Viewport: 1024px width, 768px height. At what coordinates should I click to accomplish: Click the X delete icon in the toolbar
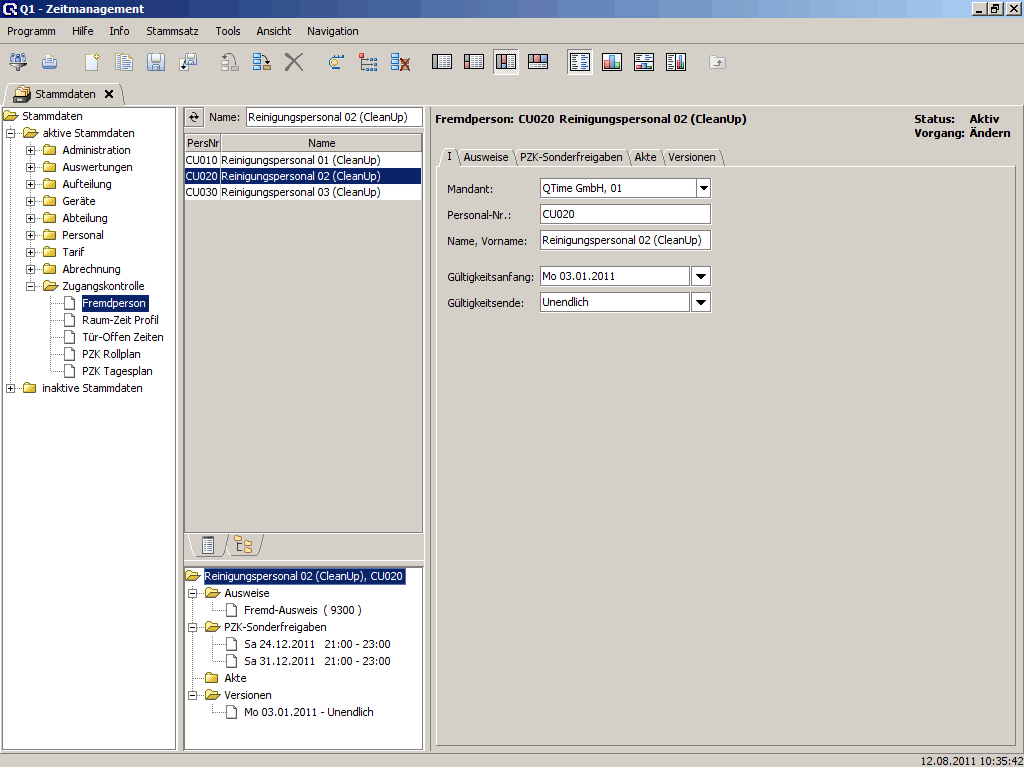point(293,62)
